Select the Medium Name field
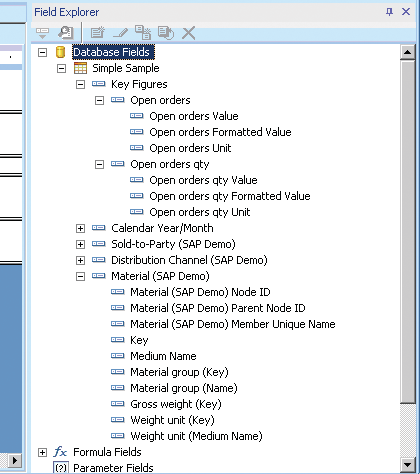Screen dimensions: 420x474 coord(163,356)
